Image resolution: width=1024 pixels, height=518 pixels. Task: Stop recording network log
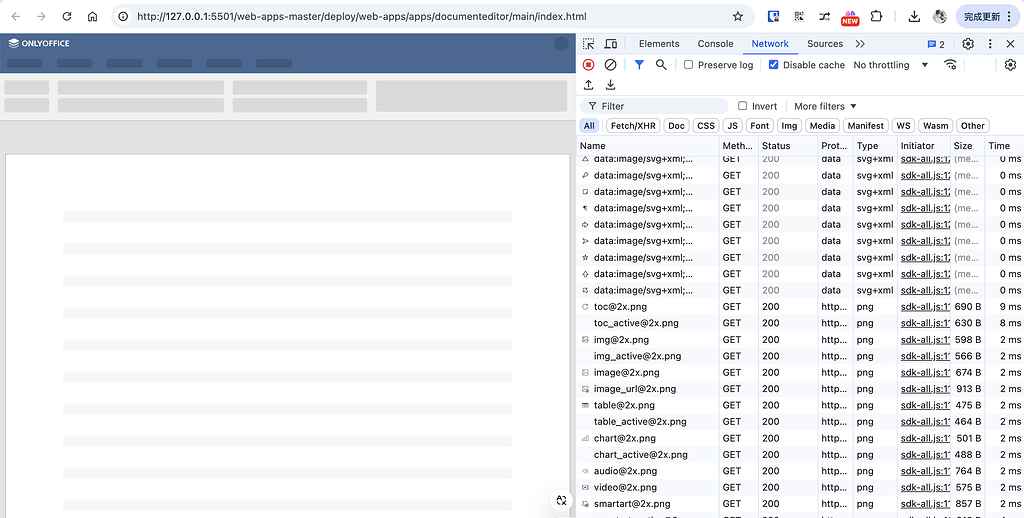point(588,65)
